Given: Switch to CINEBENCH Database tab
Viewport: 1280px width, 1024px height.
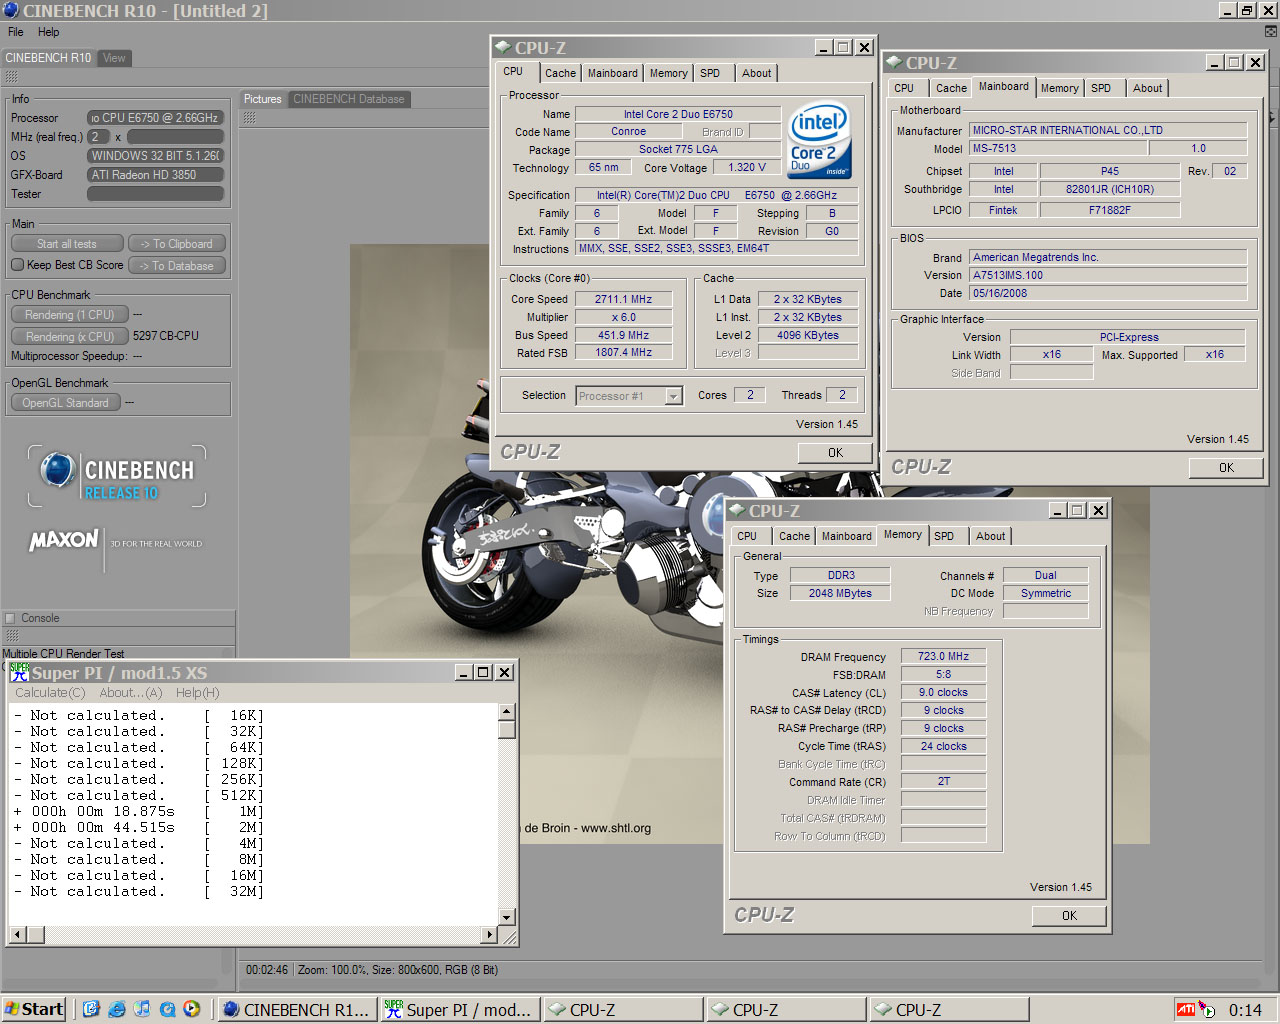Looking at the screenshot, I should 349,99.
